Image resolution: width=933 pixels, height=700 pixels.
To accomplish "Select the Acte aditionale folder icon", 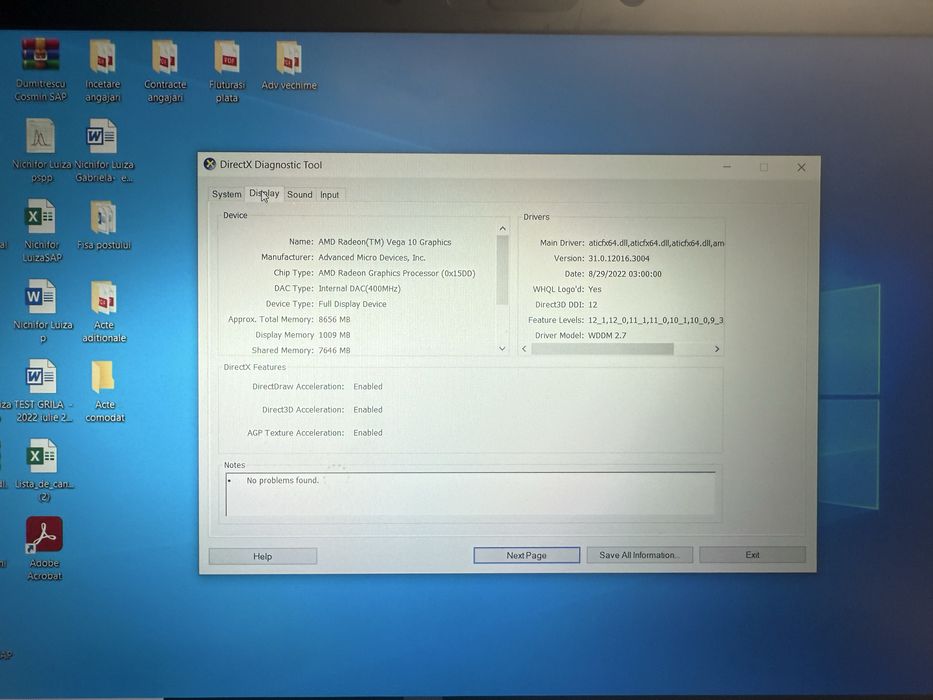I will click(x=104, y=298).
